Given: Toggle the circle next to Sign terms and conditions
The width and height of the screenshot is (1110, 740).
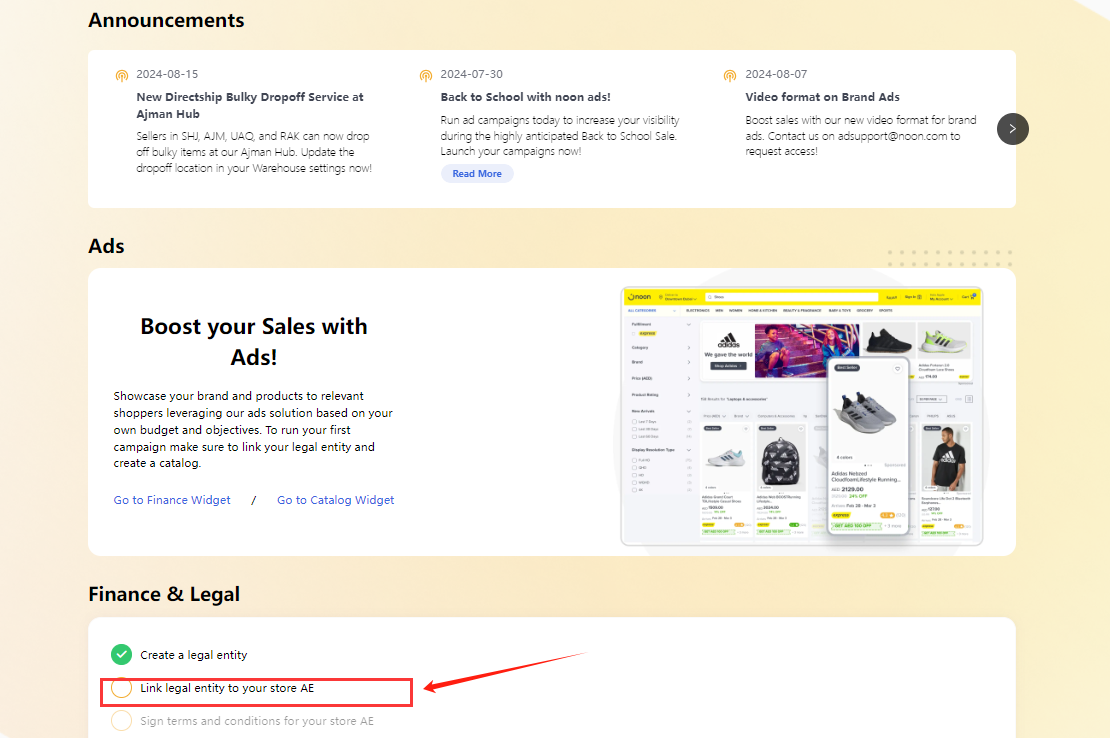Looking at the screenshot, I should (x=121, y=721).
